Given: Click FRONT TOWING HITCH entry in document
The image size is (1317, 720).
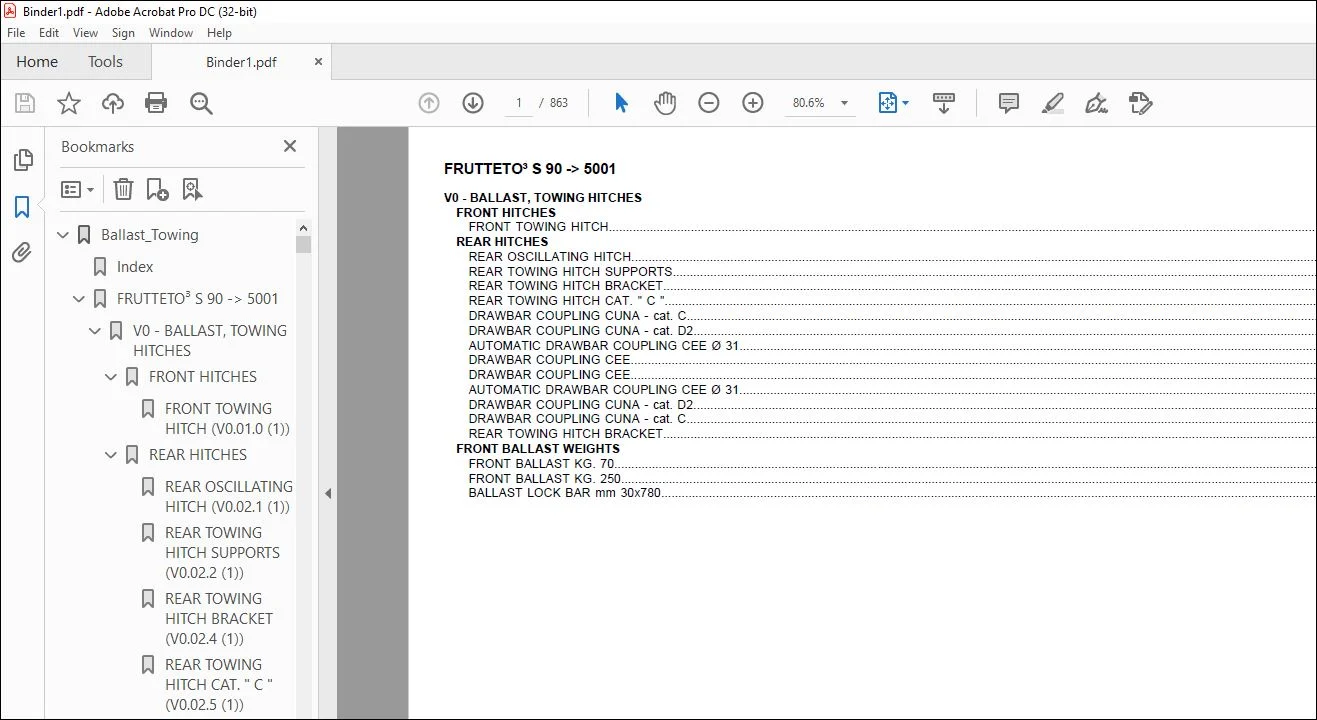Looking at the screenshot, I should tap(538, 227).
